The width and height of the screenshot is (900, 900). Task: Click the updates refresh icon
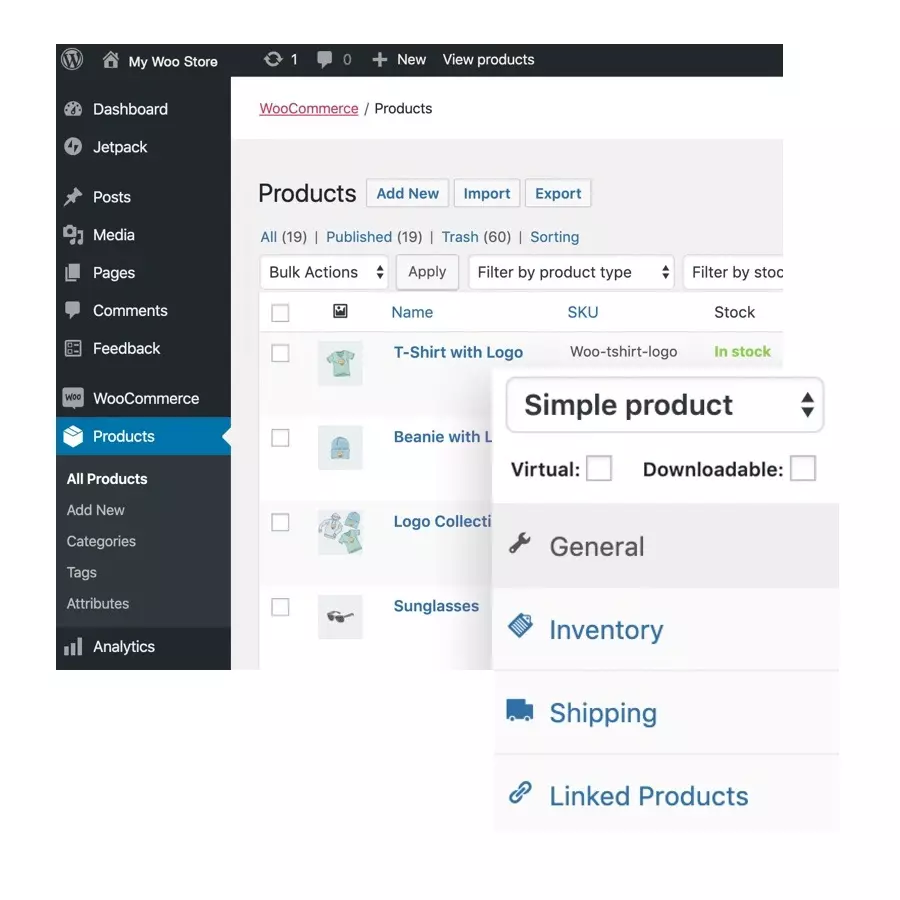[x=273, y=60]
